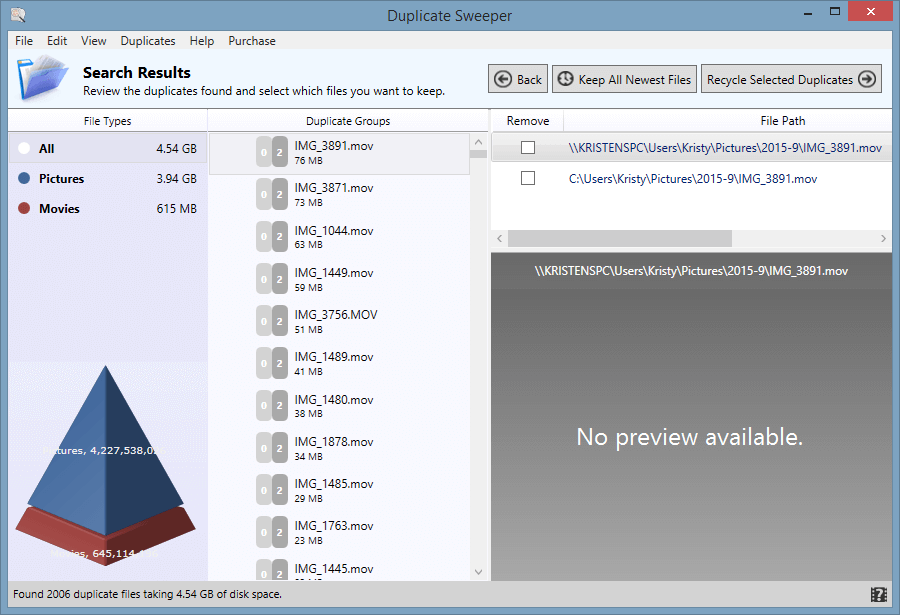
Task: Open the Help menu
Action: click(x=201, y=41)
